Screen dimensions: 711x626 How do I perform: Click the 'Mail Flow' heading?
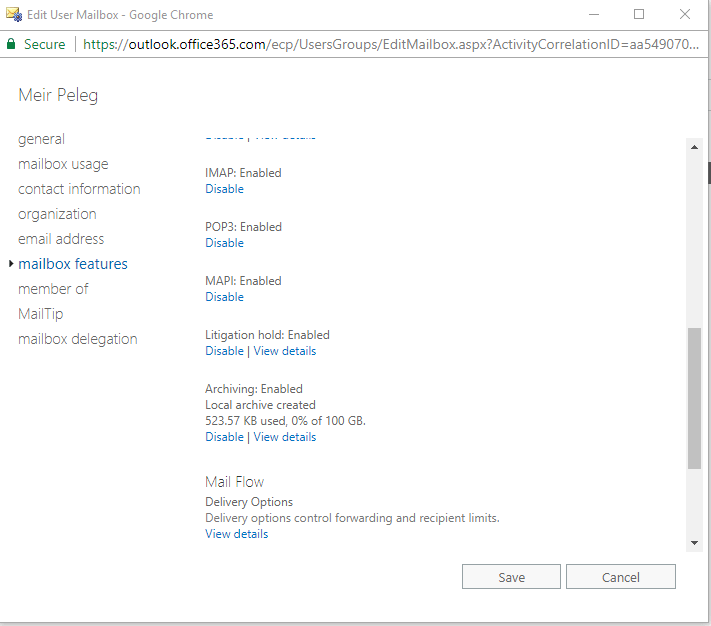[234, 482]
